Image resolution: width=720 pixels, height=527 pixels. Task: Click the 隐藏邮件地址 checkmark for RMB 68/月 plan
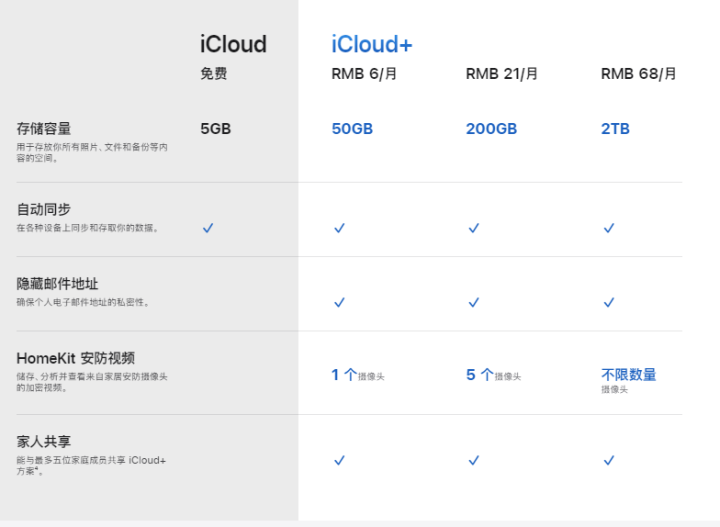point(608,302)
